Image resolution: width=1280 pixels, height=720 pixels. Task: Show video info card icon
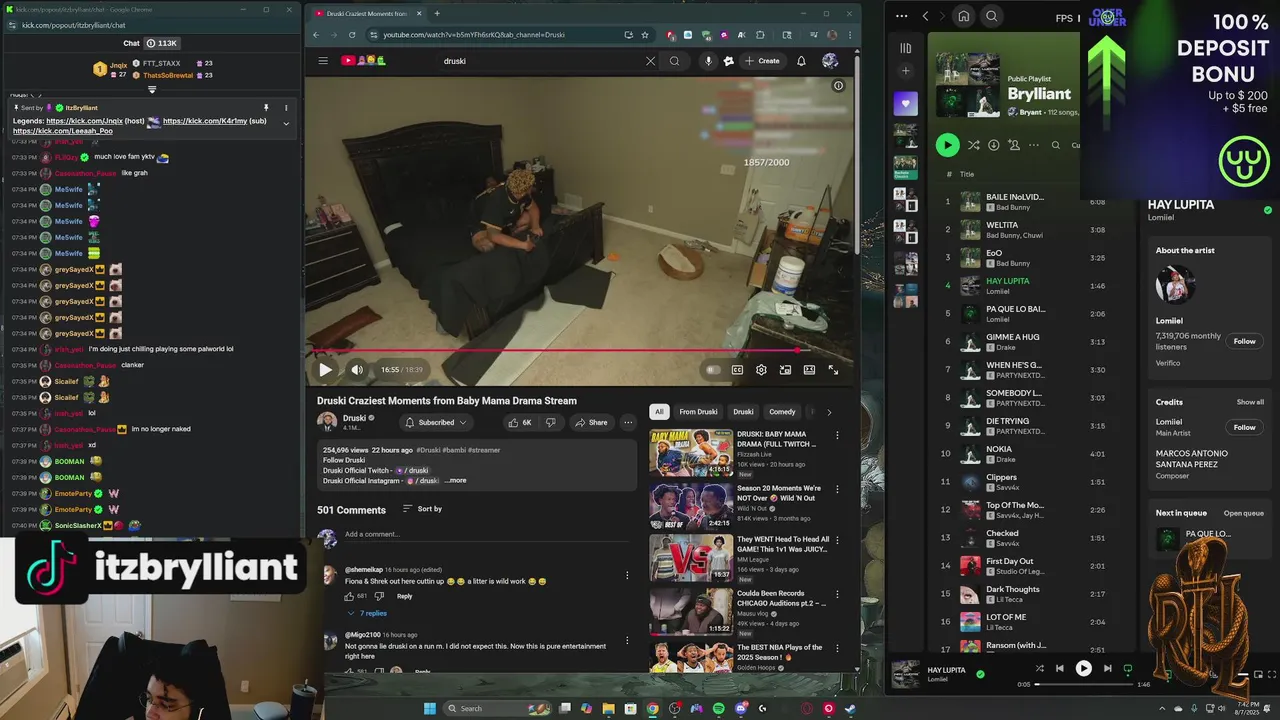tap(838, 86)
